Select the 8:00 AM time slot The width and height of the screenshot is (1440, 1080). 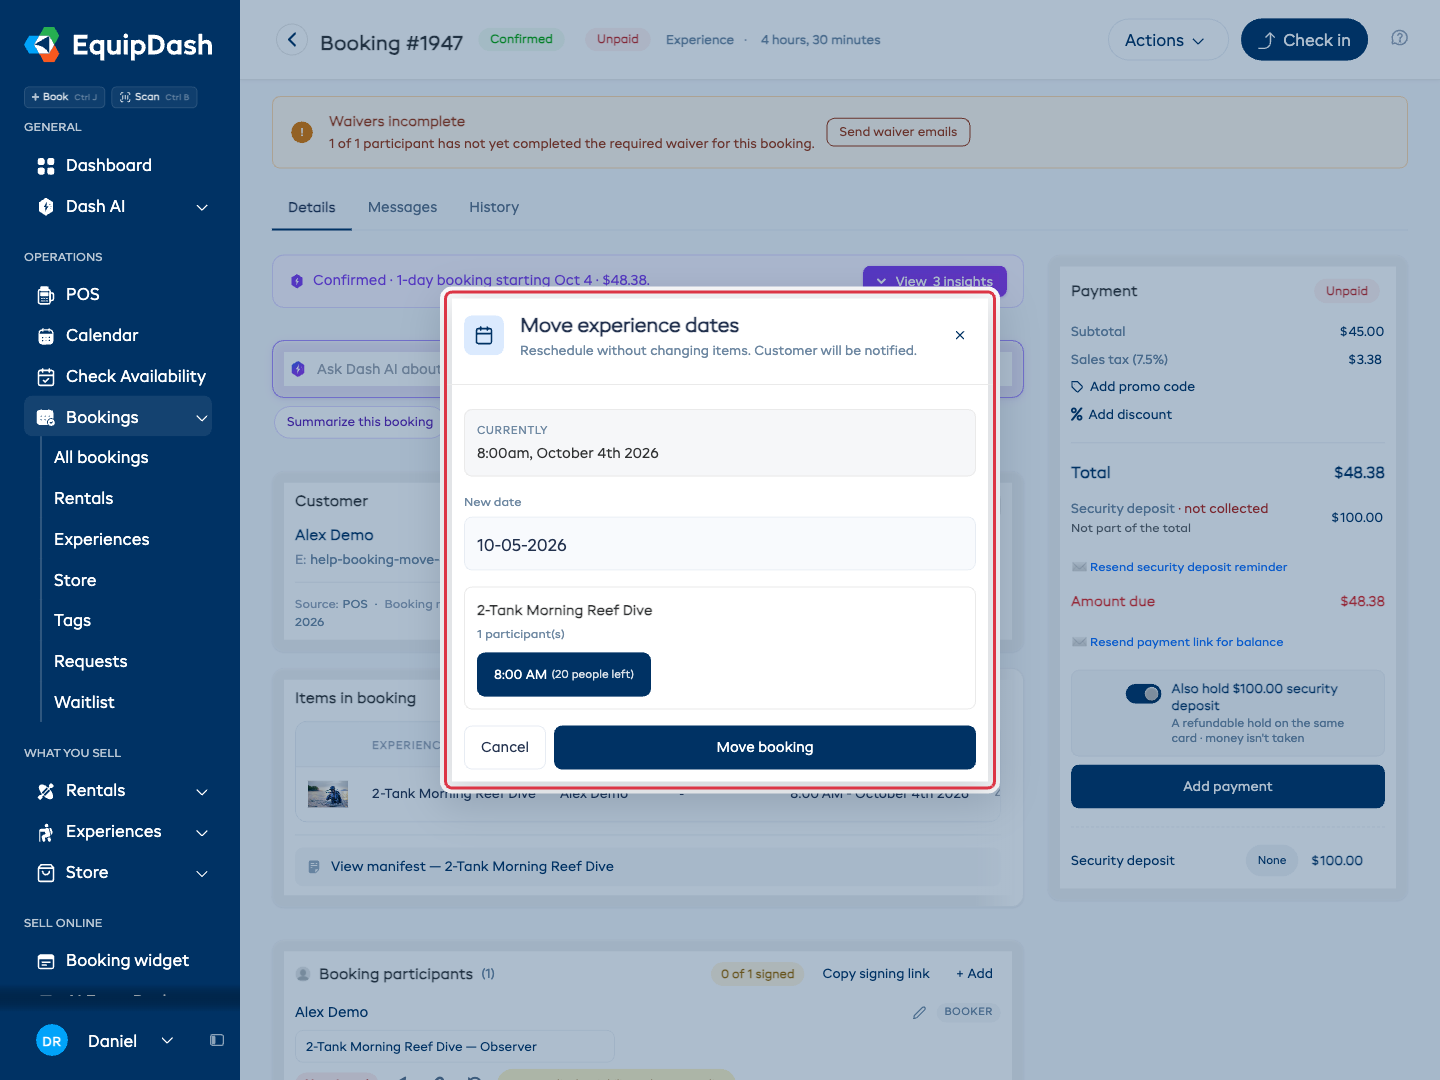[564, 674]
